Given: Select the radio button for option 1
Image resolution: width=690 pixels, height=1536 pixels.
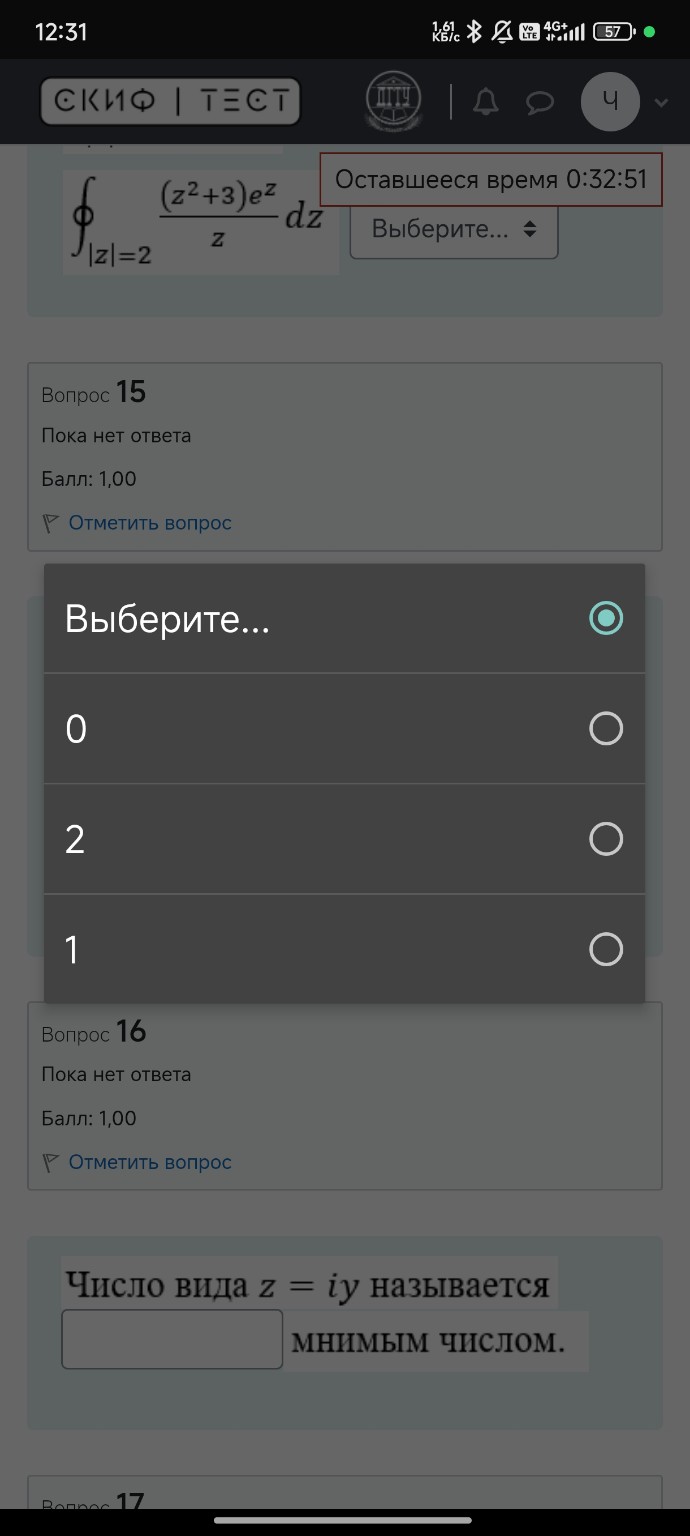Looking at the screenshot, I should [x=606, y=949].
